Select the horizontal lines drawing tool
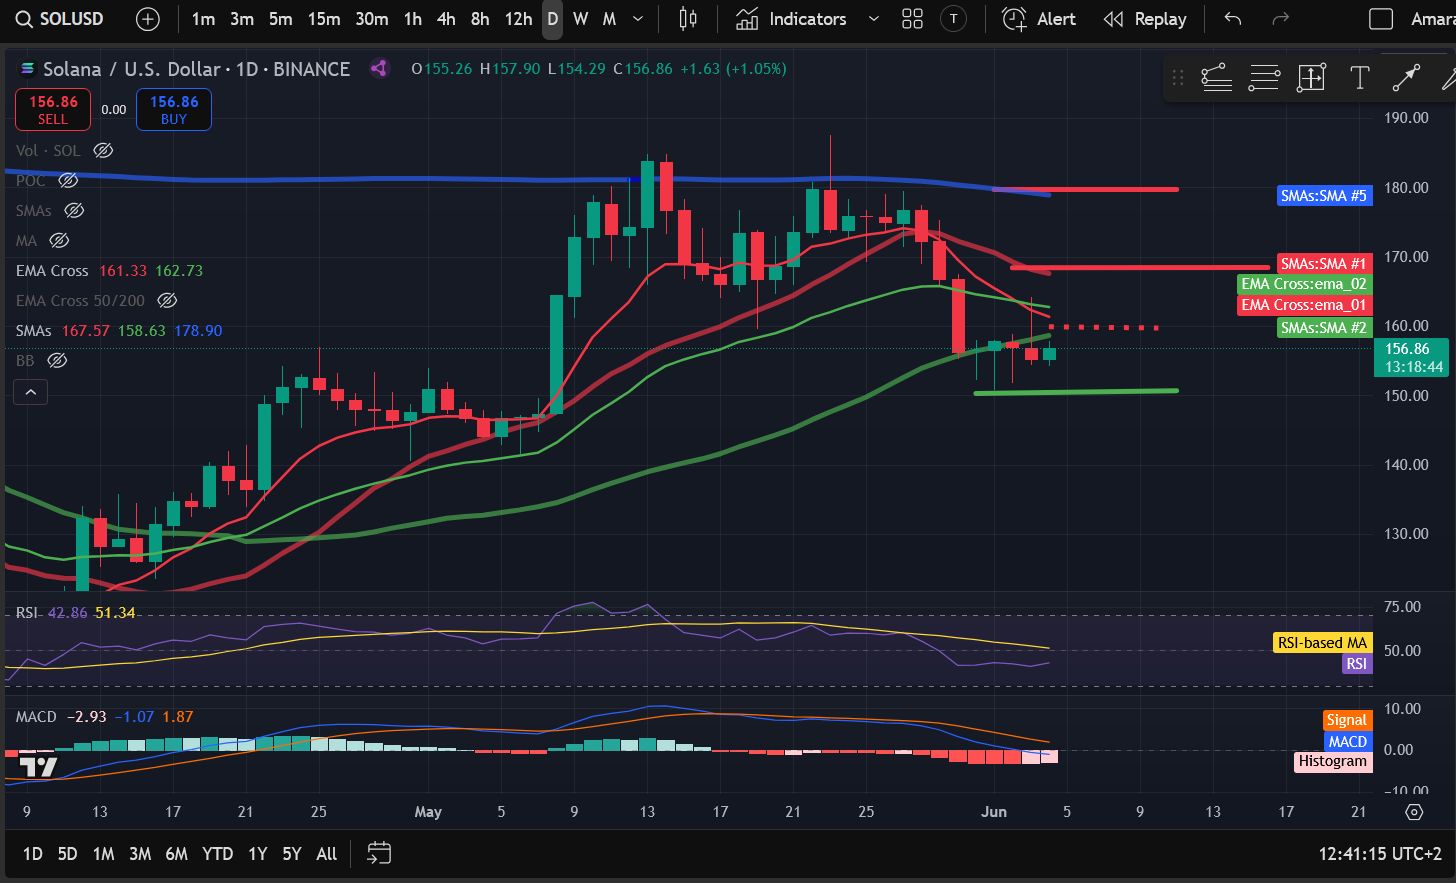This screenshot has width=1456, height=883. click(x=1264, y=78)
